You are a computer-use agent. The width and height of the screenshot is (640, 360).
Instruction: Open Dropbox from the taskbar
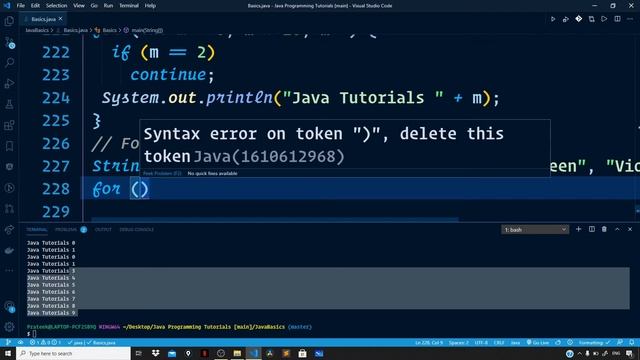(156, 353)
